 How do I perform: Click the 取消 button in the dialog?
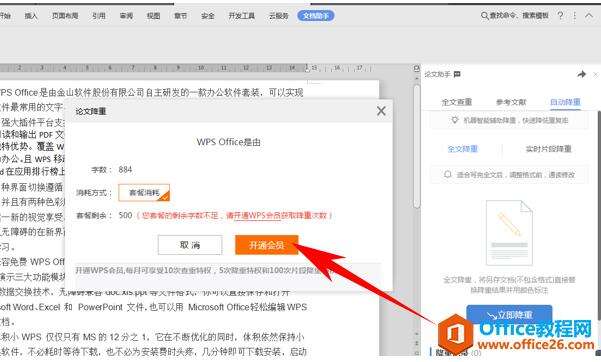coord(190,245)
